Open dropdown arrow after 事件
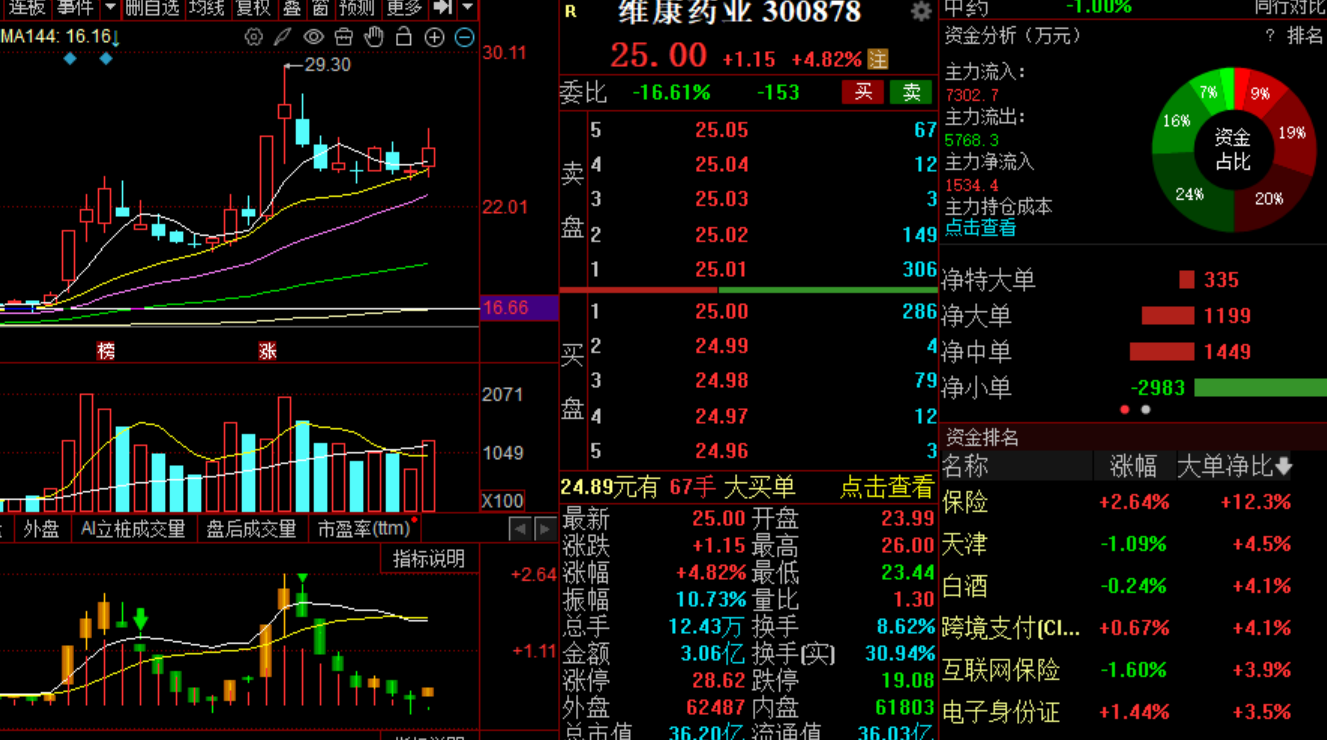Viewport: 1327px width, 740px height. [111, 8]
